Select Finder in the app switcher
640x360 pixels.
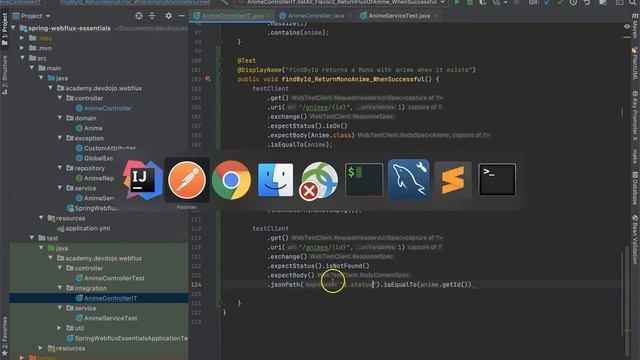276,180
